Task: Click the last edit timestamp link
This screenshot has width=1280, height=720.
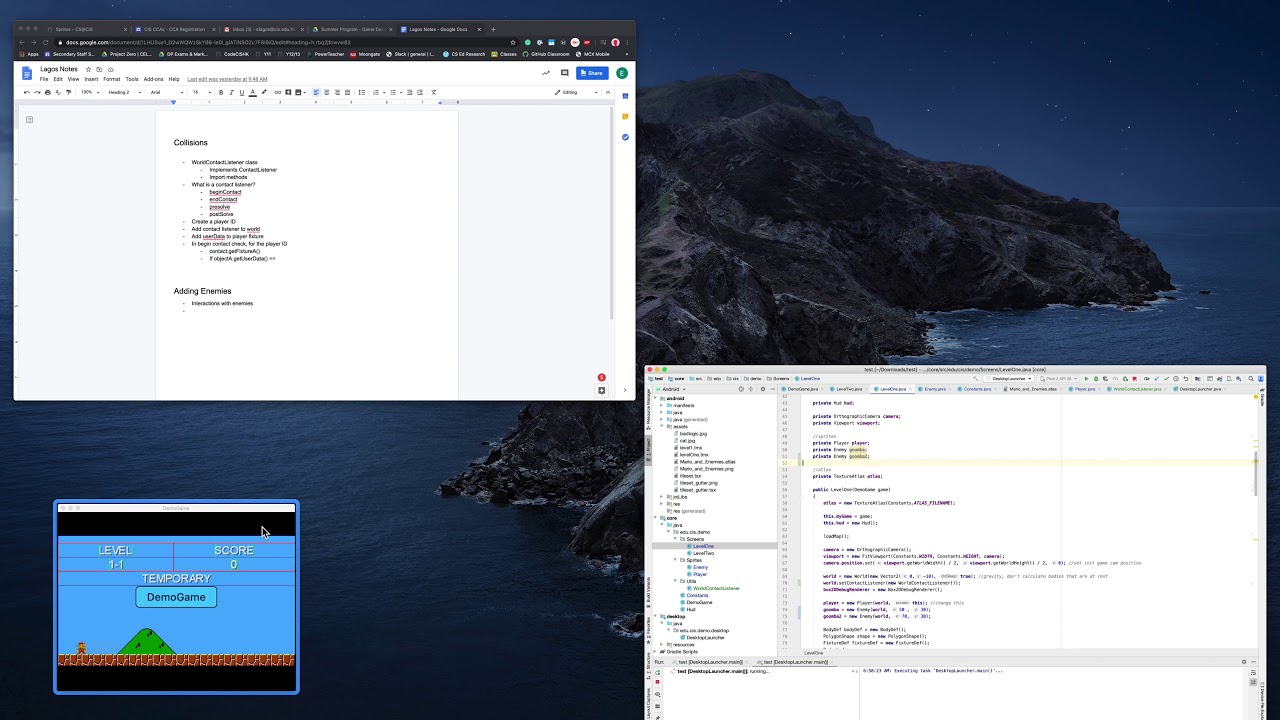Action: pyautogui.click(x=227, y=79)
